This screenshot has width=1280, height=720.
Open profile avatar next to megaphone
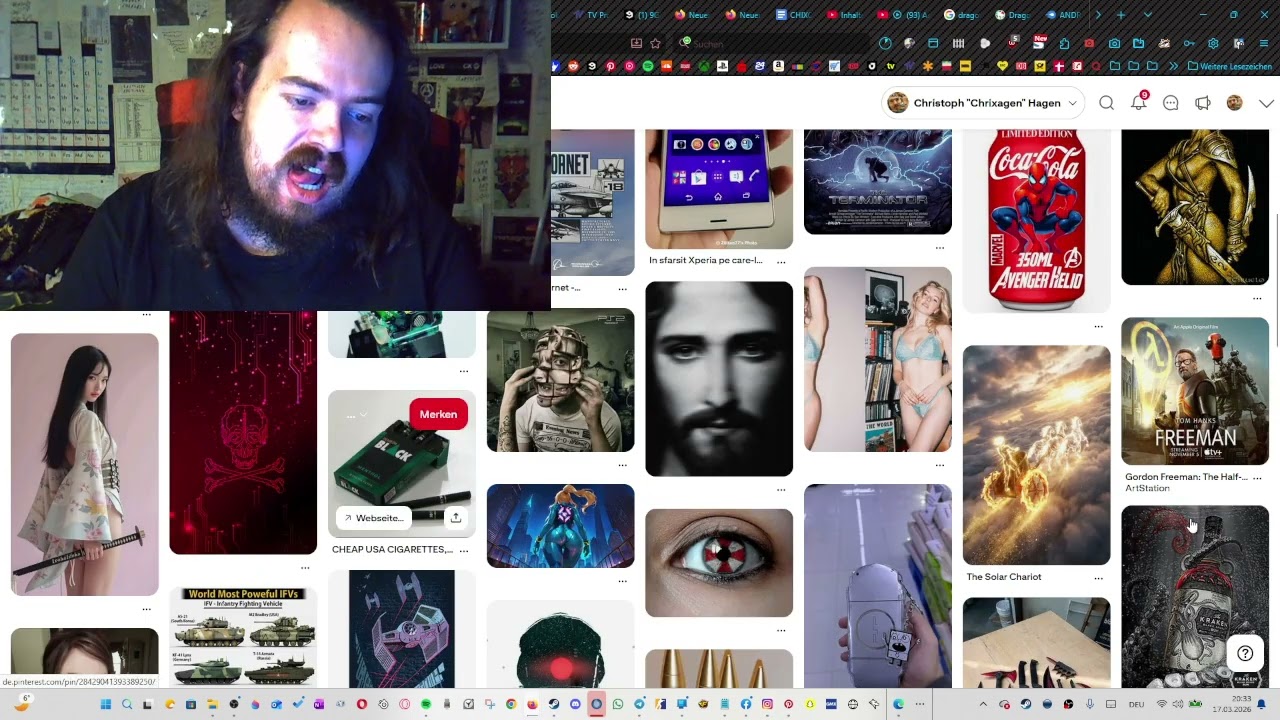coord(1234,103)
